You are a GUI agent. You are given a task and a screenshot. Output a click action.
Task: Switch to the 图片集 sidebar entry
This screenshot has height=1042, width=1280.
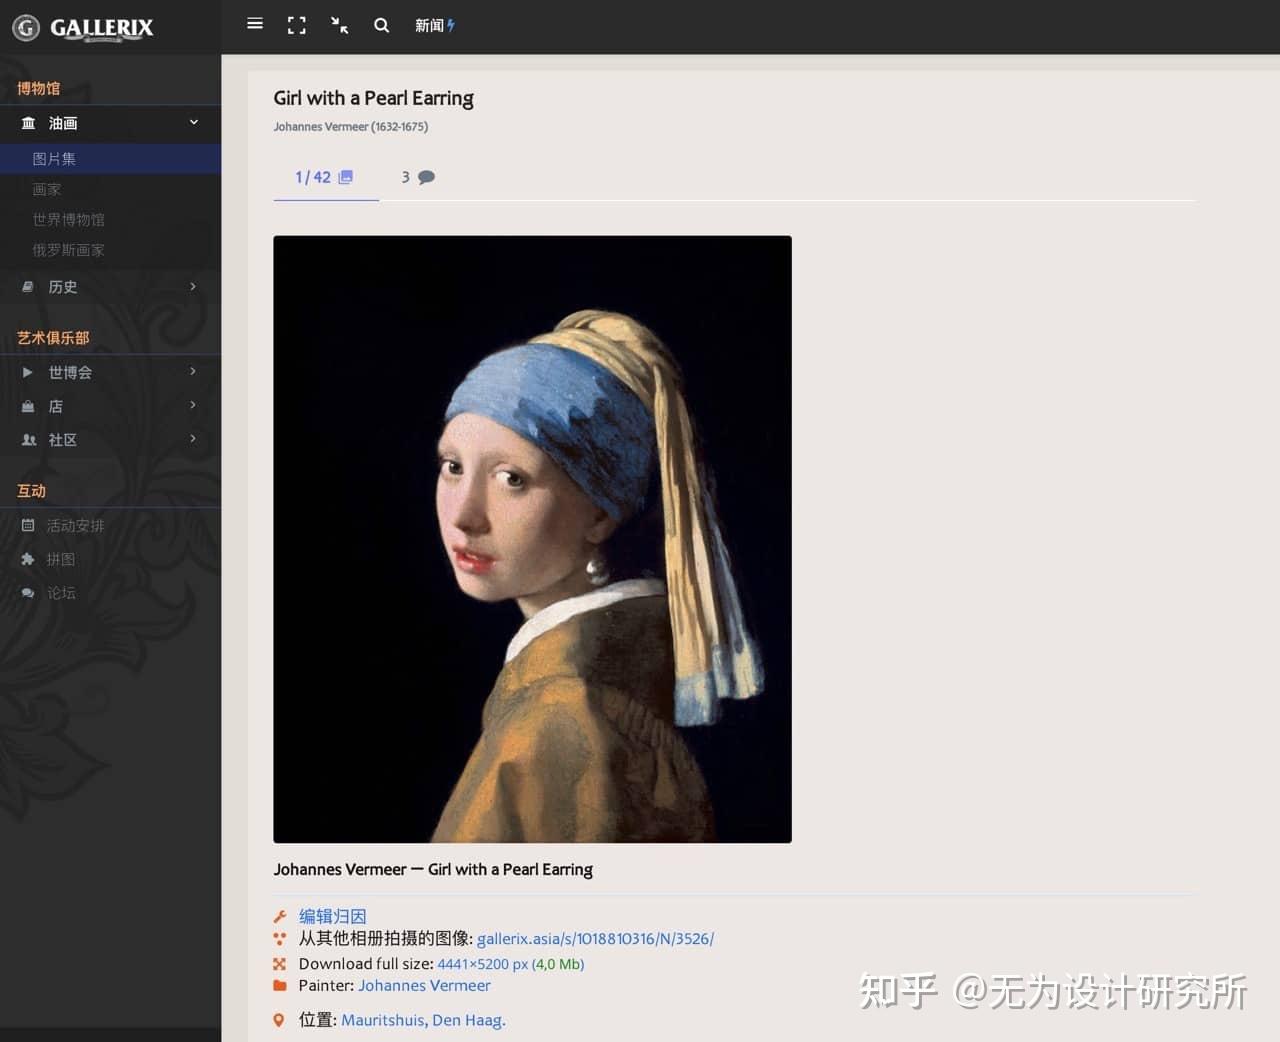point(54,158)
